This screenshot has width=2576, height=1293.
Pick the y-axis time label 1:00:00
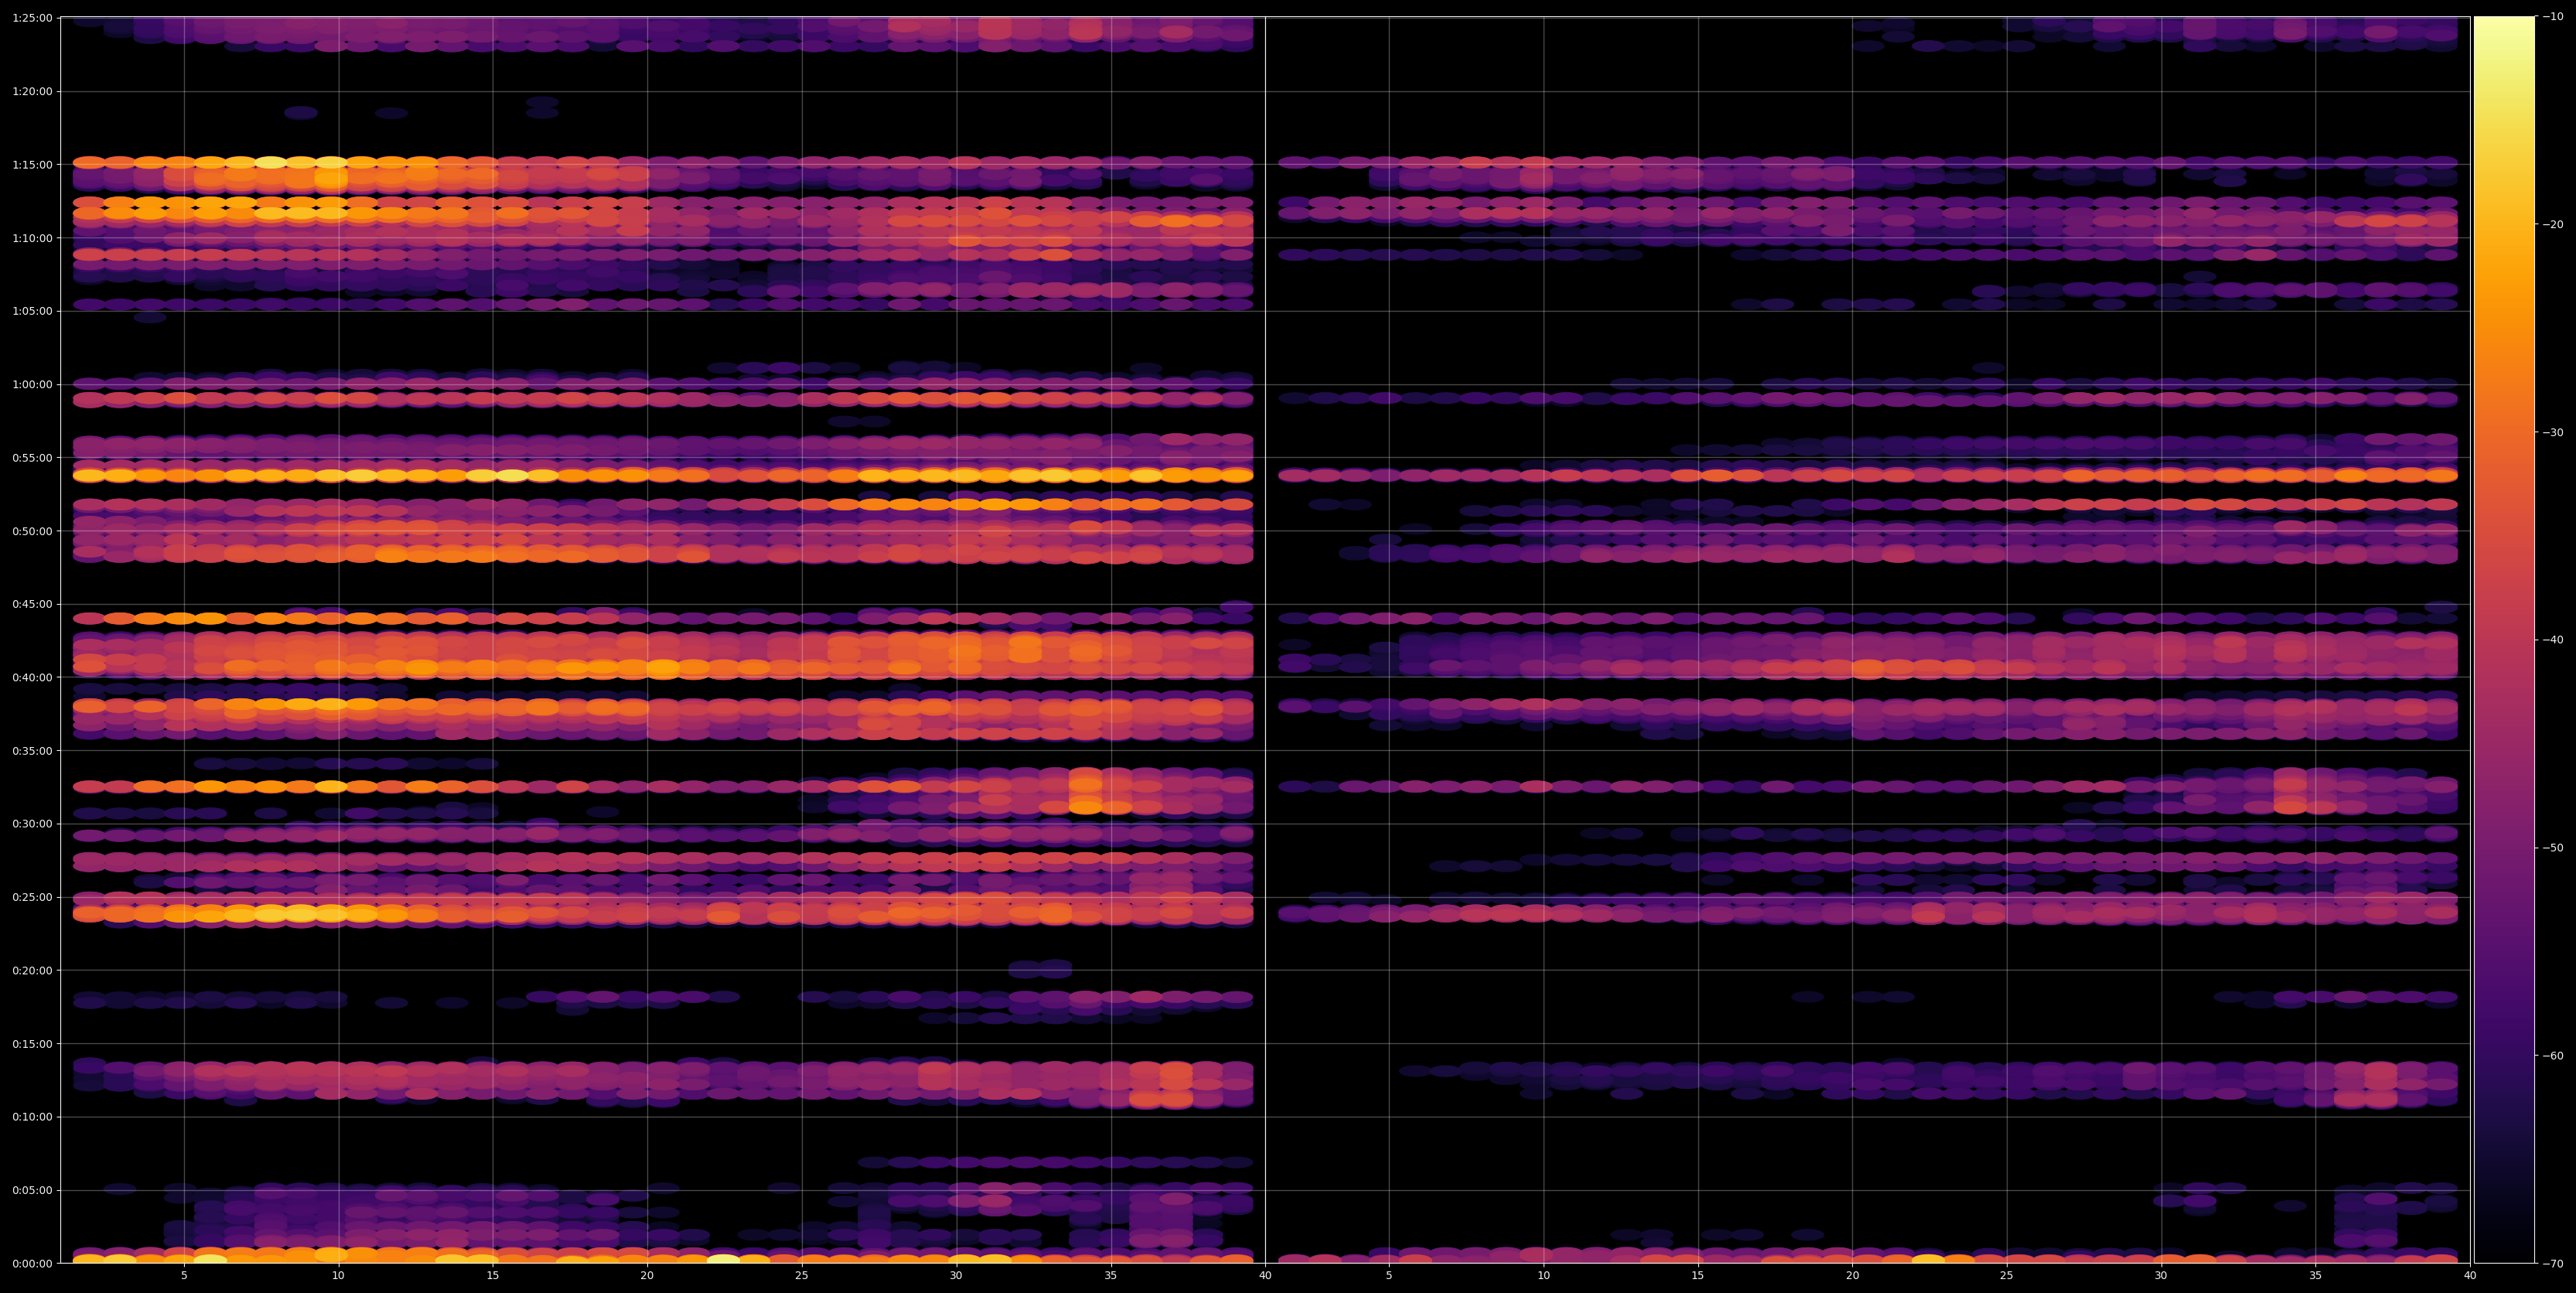(x=32, y=384)
